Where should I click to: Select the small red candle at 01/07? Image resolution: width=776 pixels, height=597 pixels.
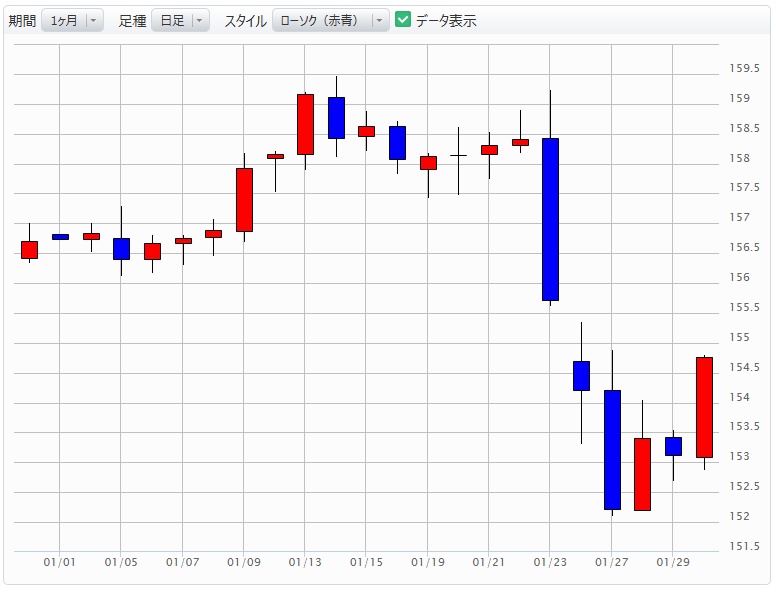[x=183, y=241]
